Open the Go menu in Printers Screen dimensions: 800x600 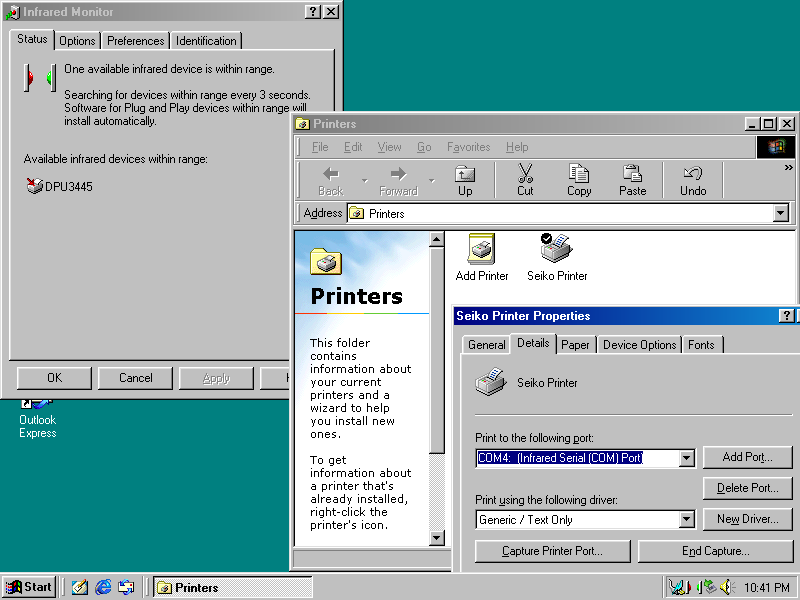(x=424, y=147)
